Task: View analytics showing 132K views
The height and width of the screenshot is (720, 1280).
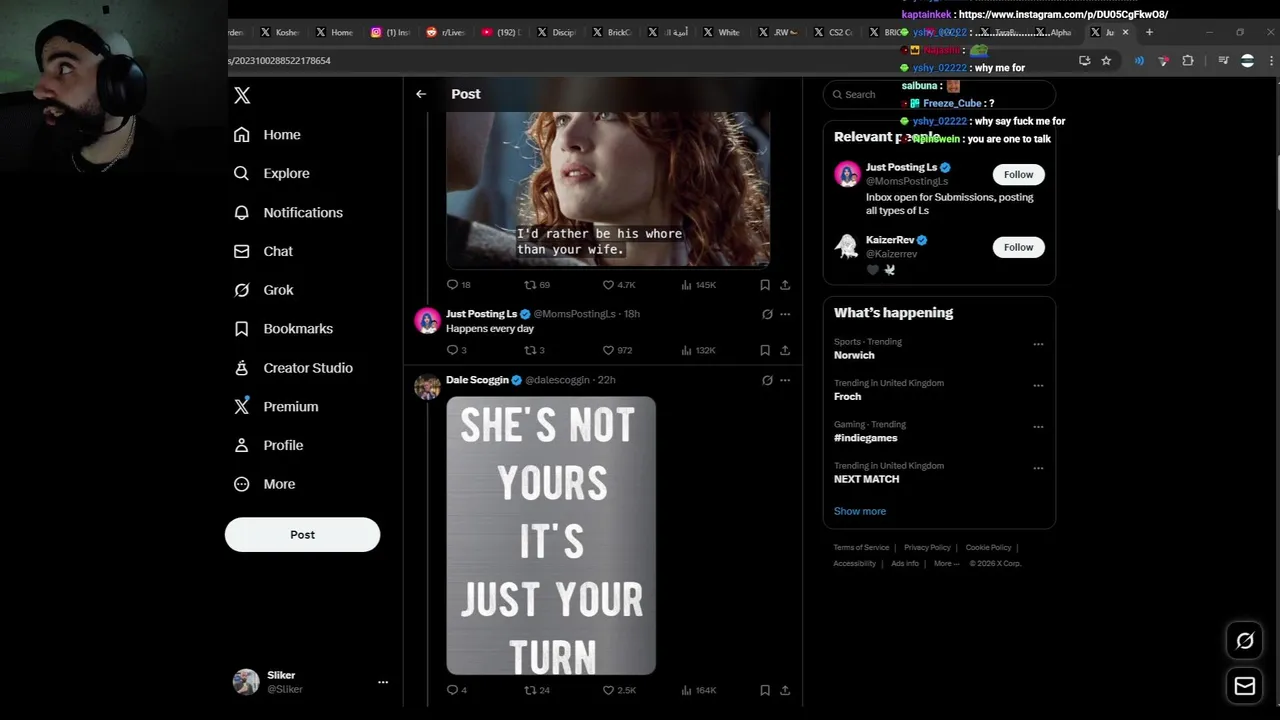Action: [x=699, y=350]
